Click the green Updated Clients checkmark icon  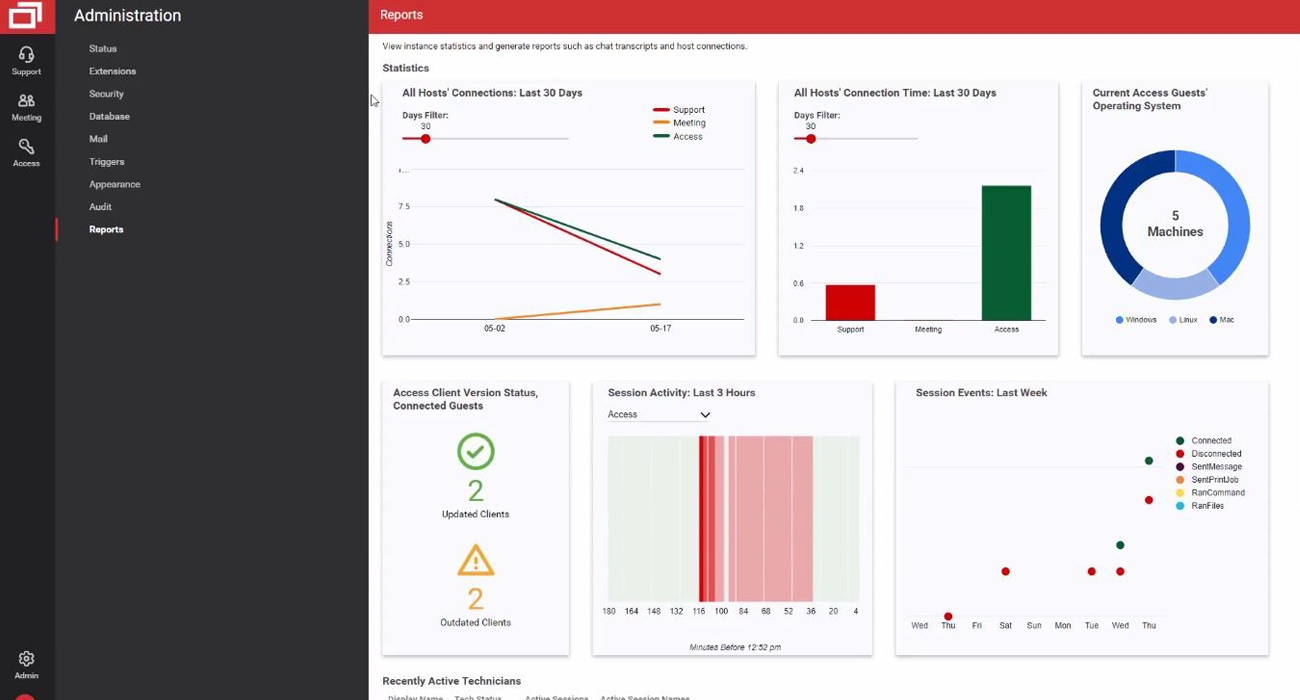click(x=475, y=451)
